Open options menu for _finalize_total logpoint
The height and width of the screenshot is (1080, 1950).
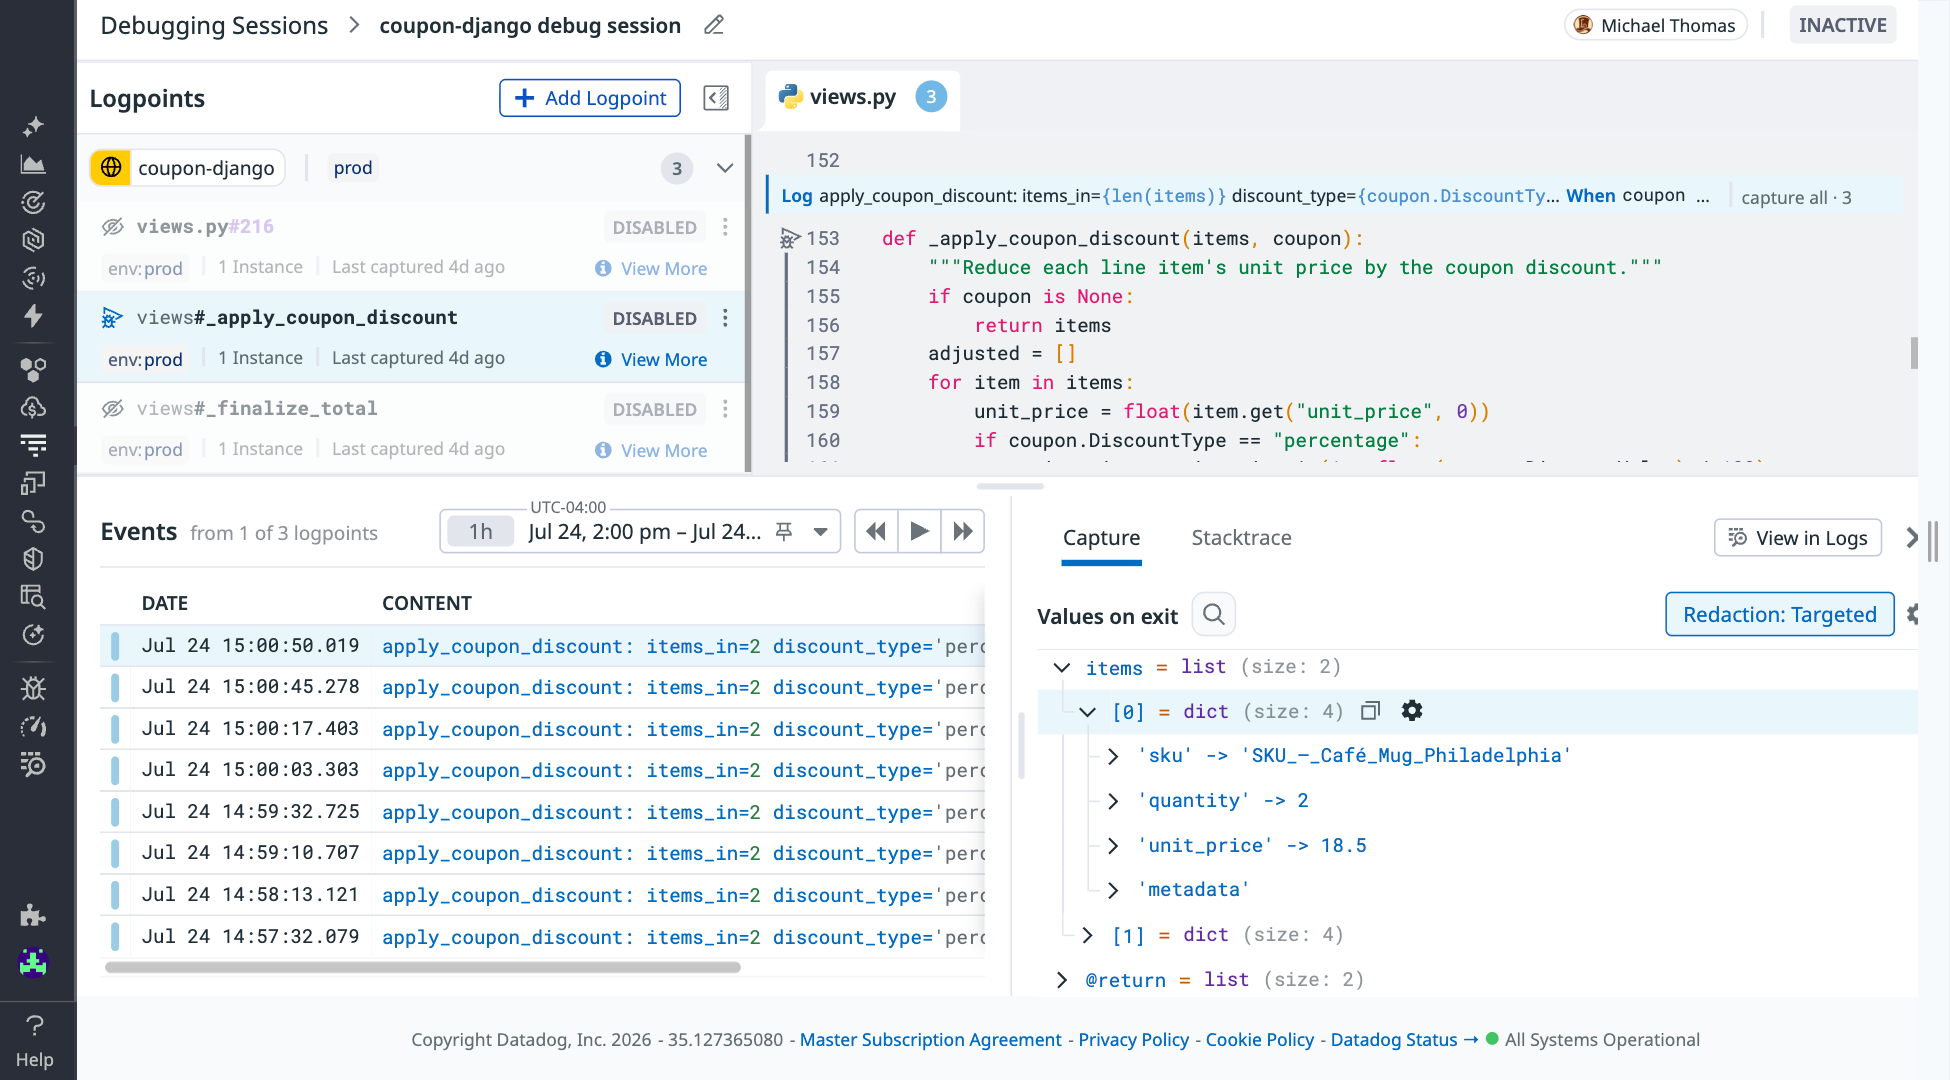click(725, 409)
